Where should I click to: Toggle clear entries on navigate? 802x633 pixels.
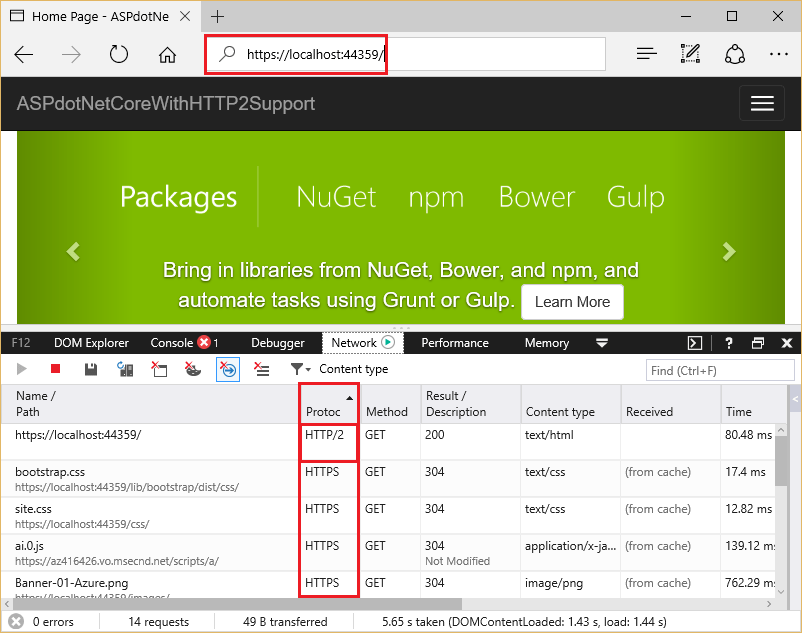point(227,369)
